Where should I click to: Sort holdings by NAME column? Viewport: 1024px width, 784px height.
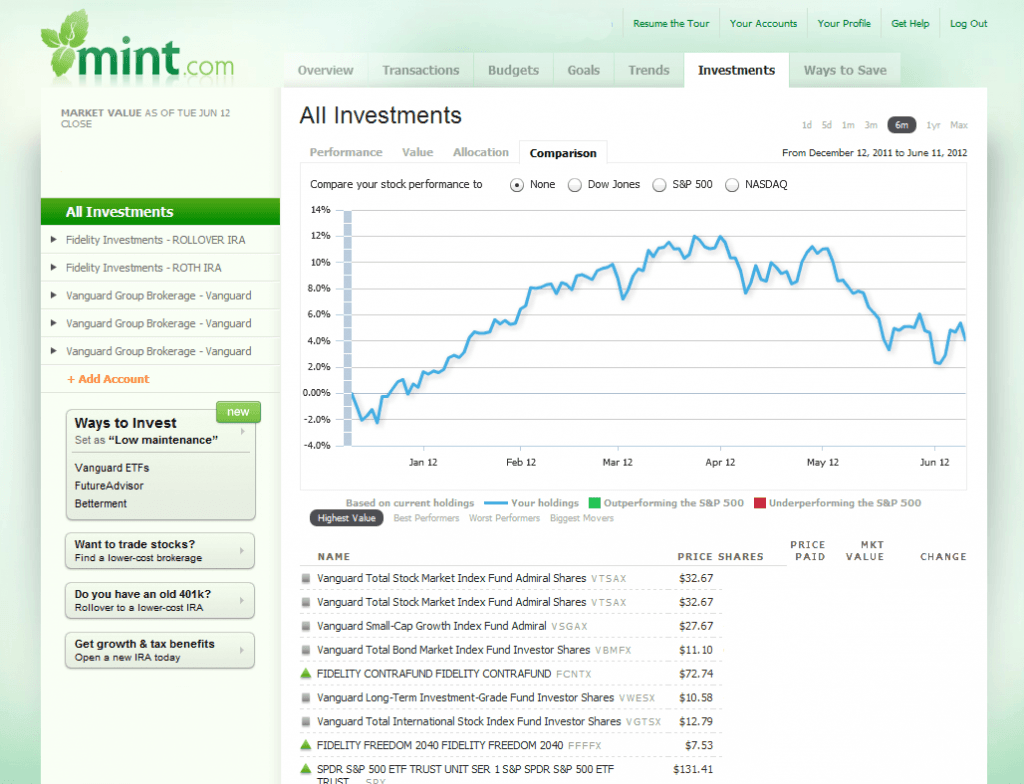pyautogui.click(x=334, y=557)
